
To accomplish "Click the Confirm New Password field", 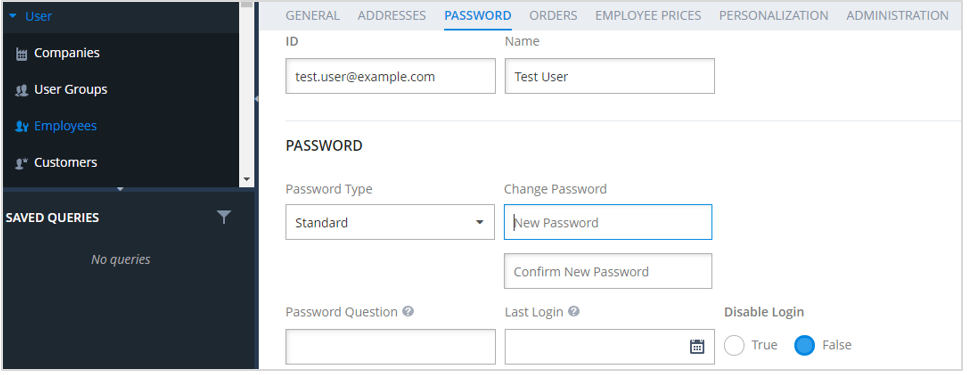I will pyautogui.click(x=608, y=271).
